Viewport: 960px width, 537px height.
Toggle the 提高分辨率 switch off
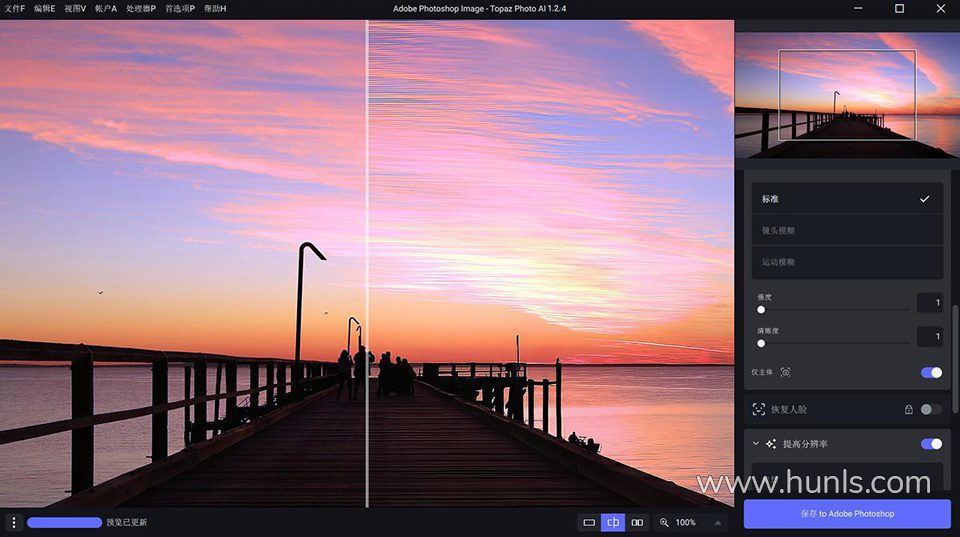(x=931, y=444)
